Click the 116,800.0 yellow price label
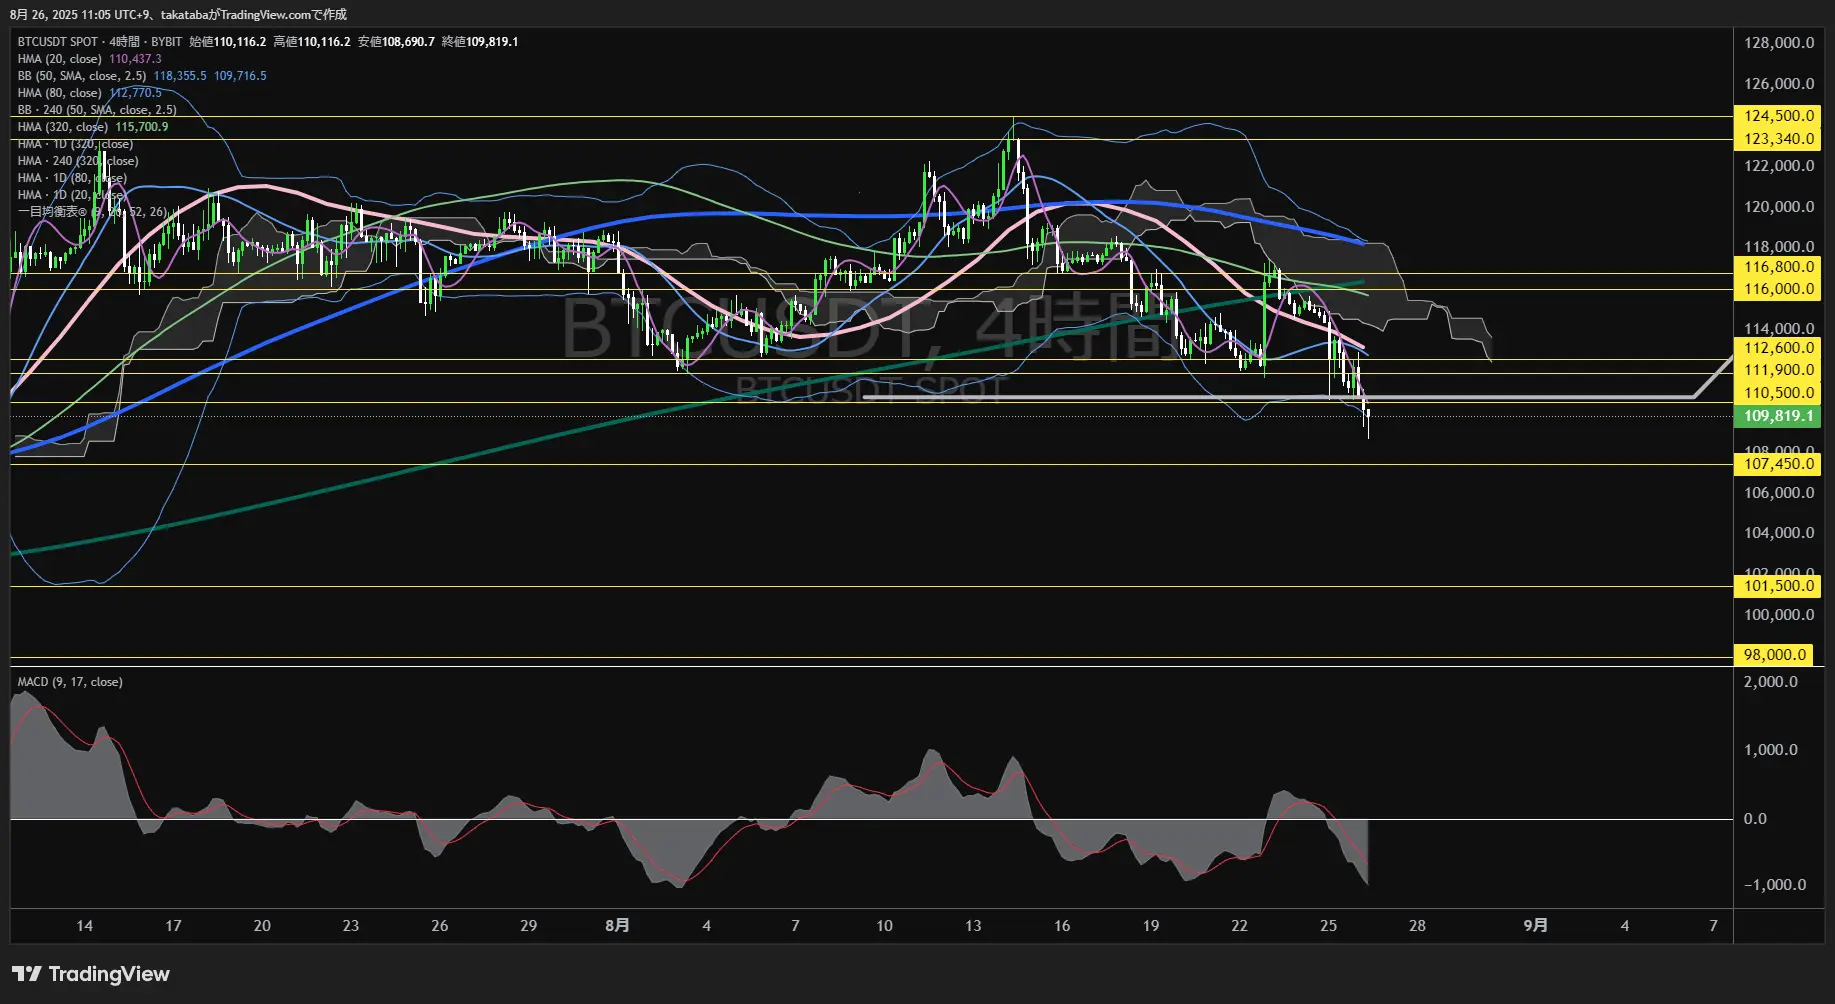 pos(1777,267)
